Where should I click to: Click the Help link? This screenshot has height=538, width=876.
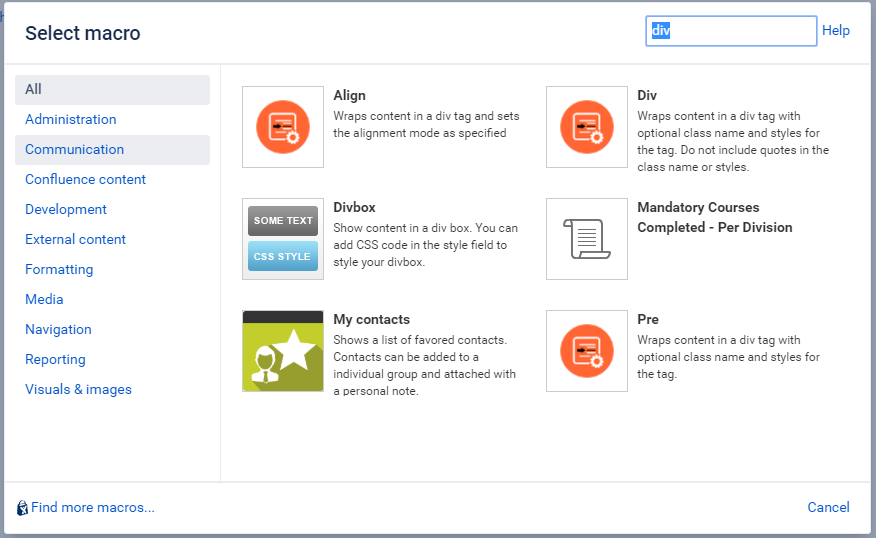click(836, 30)
